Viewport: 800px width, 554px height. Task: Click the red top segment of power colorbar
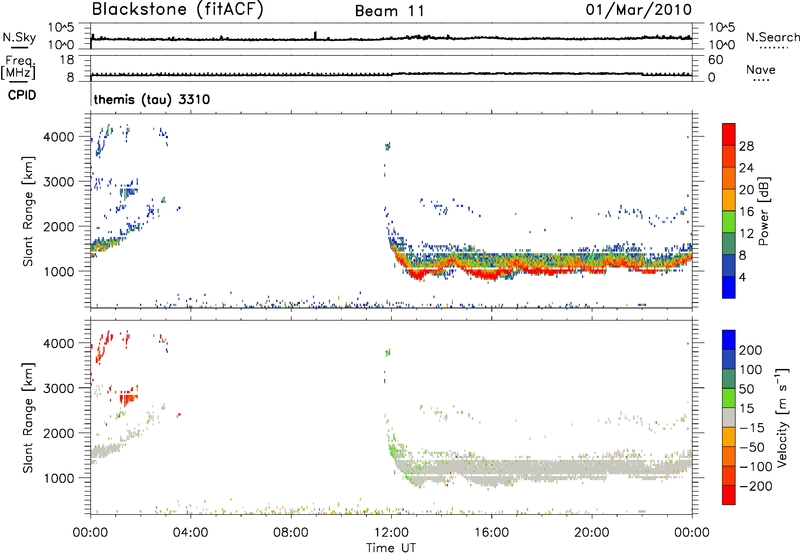tap(729, 134)
